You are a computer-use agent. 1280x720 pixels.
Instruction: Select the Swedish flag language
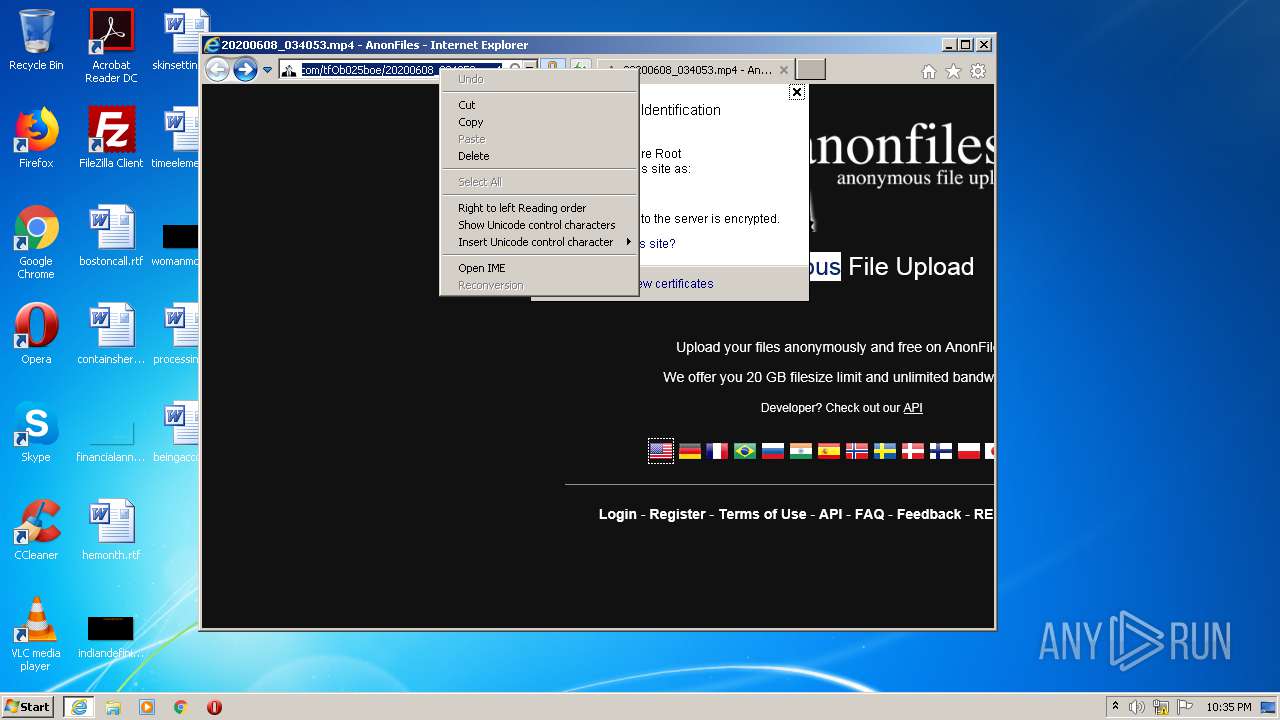(x=885, y=452)
